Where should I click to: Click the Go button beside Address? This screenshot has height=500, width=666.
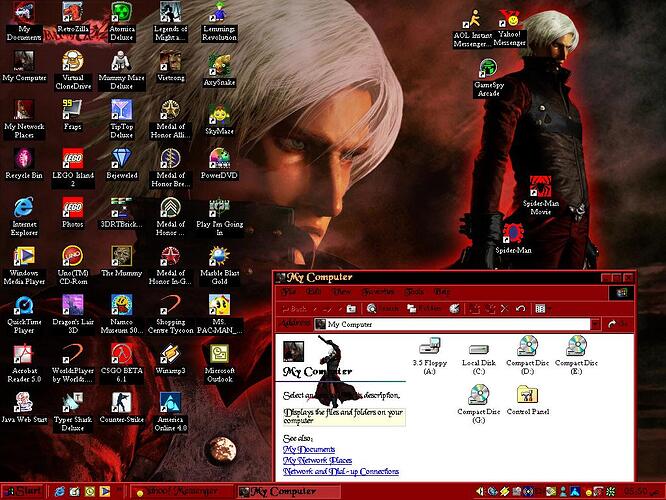(x=617, y=324)
